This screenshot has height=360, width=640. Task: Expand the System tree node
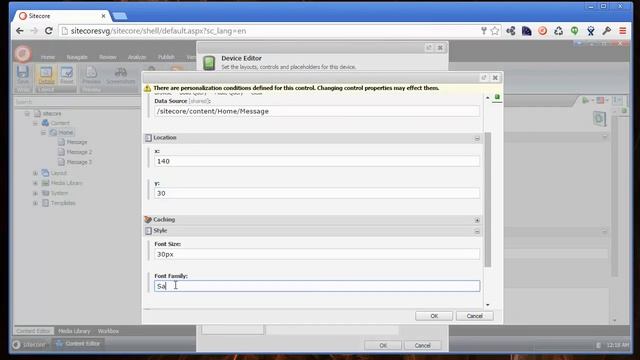(x=35, y=193)
